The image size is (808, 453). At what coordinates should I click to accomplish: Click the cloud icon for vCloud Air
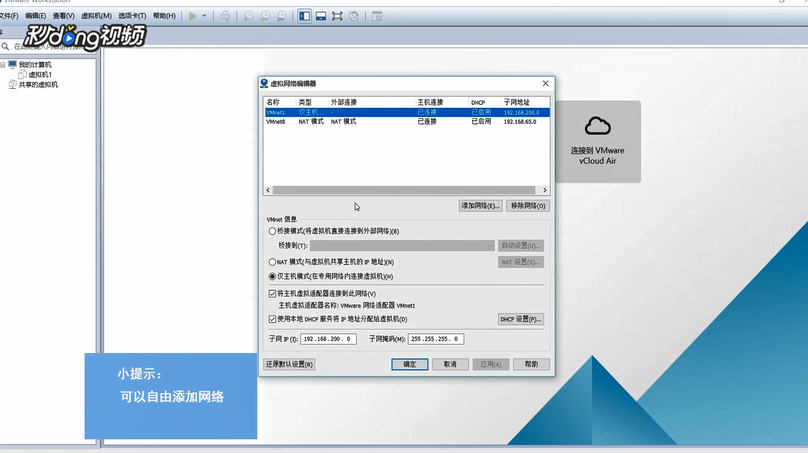pyautogui.click(x=598, y=126)
